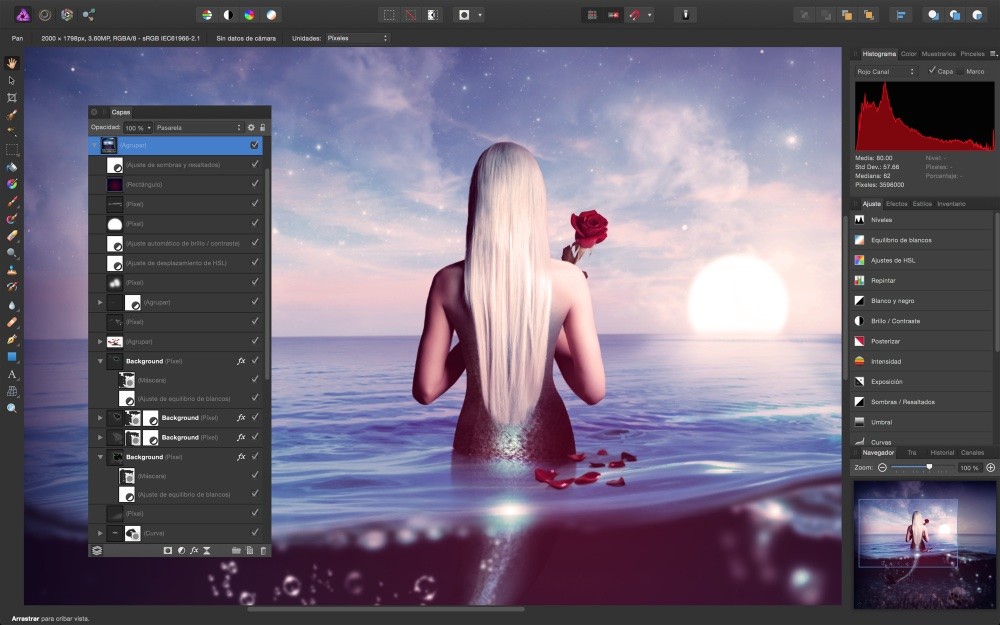The height and width of the screenshot is (625, 1000).
Task: Expand the Agrupar group with the red petals thumbnail
Action: pos(100,342)
